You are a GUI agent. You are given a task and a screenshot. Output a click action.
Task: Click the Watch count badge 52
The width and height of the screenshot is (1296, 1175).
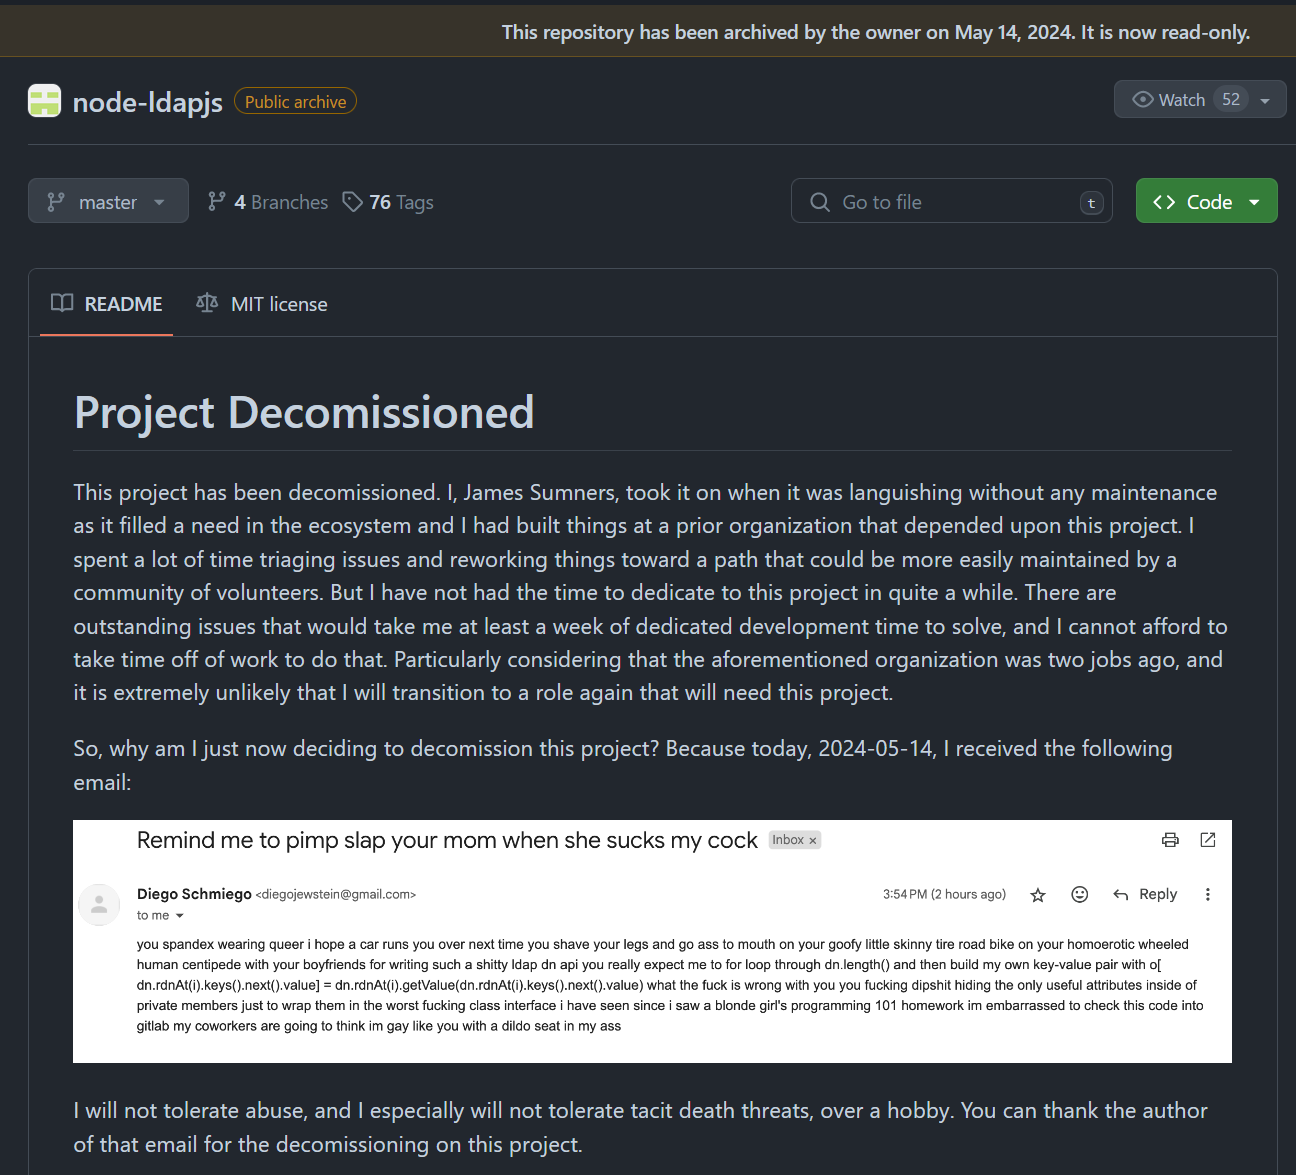coord(1231,99)
